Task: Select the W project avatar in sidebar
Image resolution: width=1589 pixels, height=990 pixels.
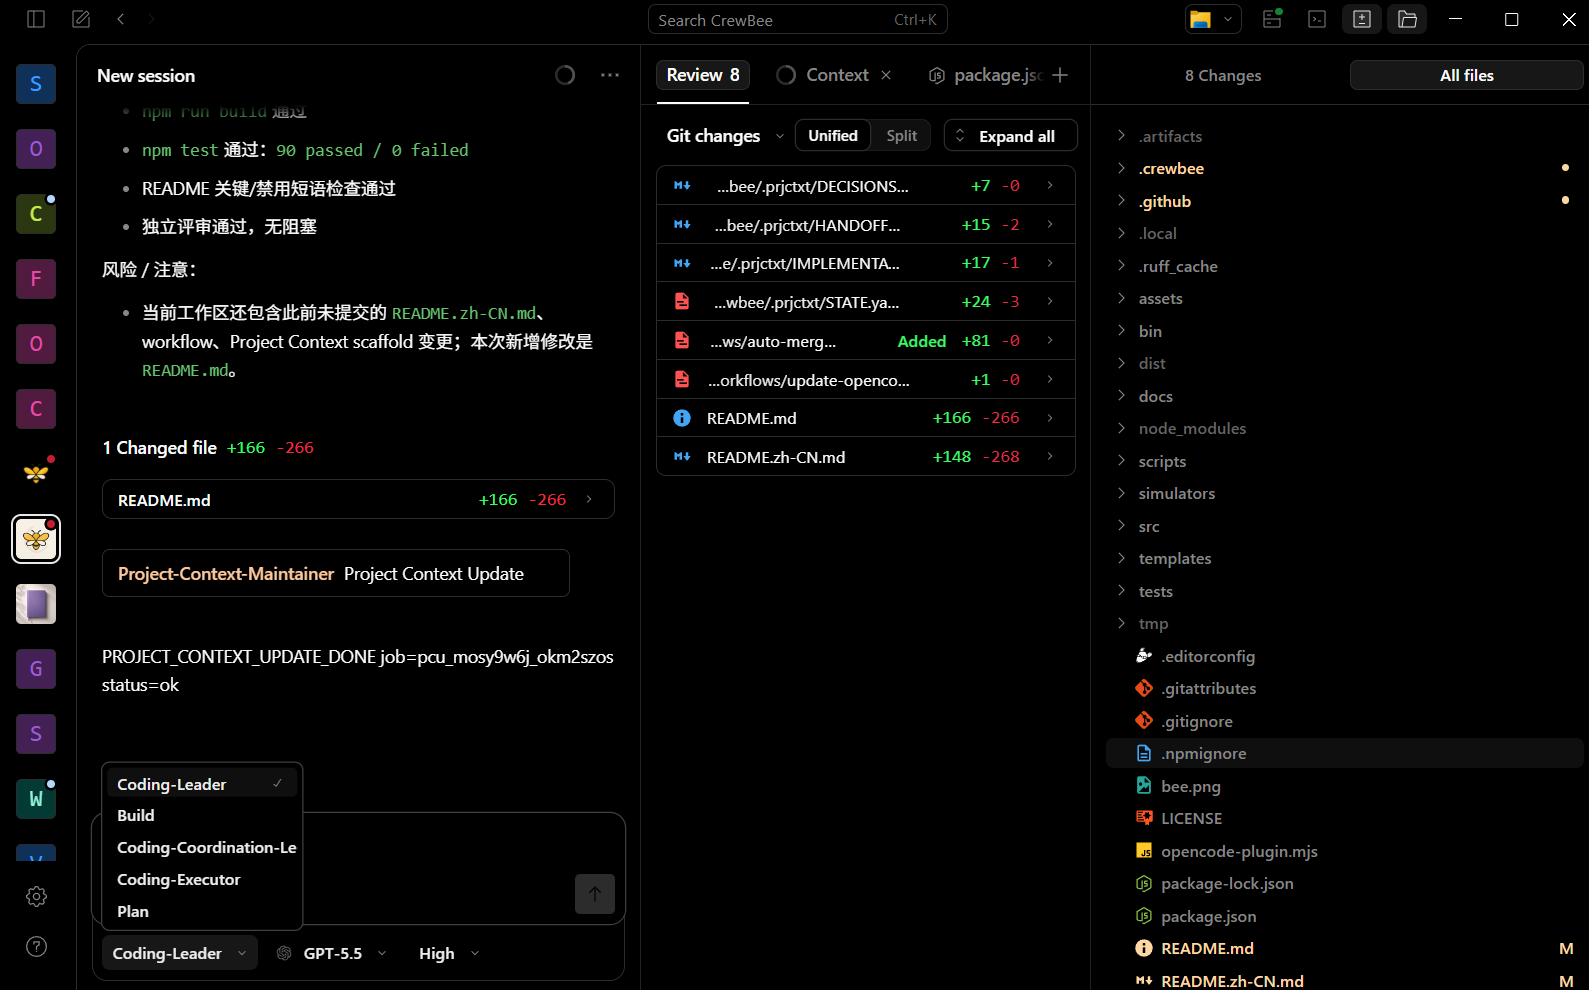Action: click(x=36, y=799)
